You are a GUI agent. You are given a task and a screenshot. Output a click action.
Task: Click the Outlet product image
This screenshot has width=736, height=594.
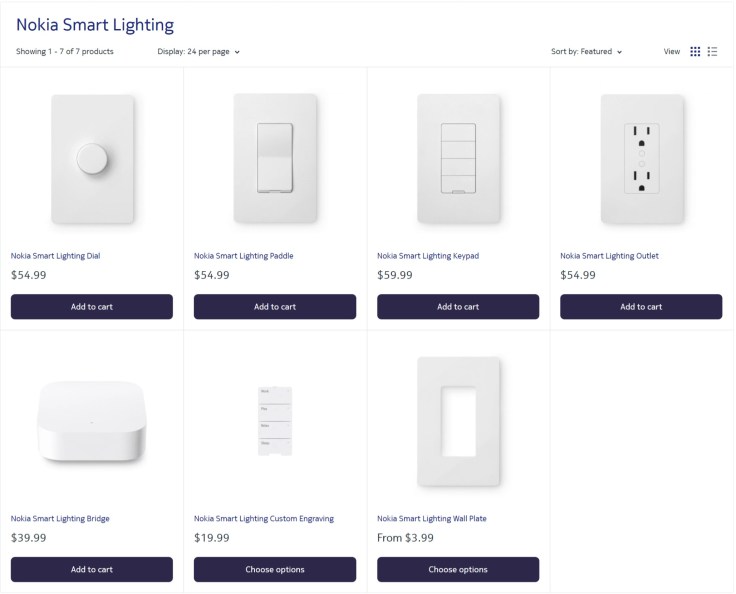641,158
